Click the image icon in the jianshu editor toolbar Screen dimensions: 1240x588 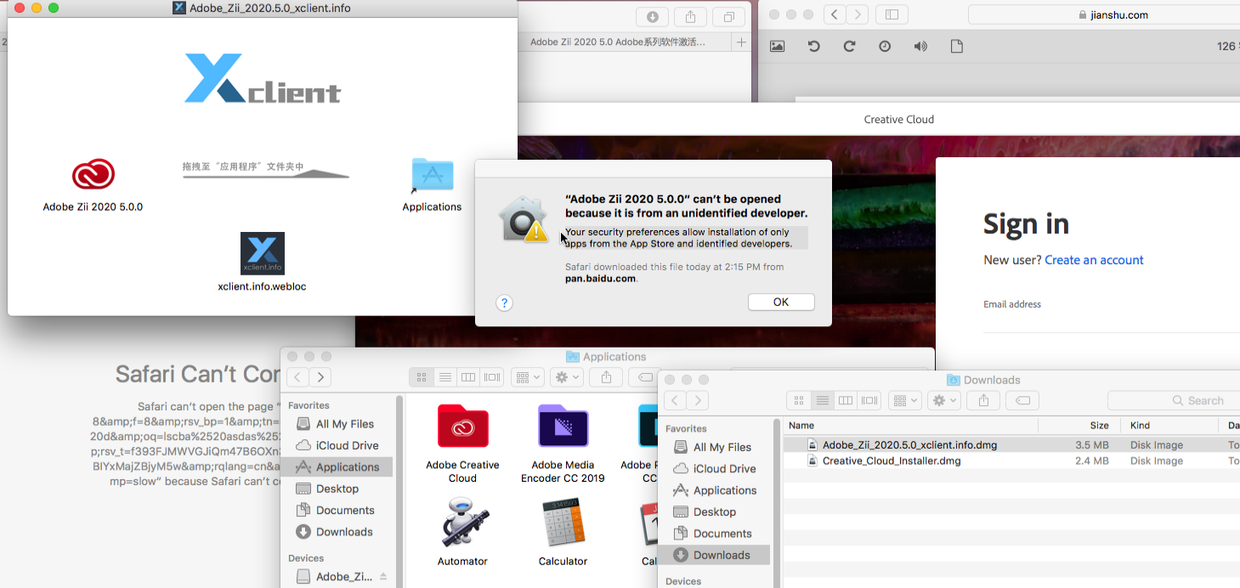click(x=777, y=47)
